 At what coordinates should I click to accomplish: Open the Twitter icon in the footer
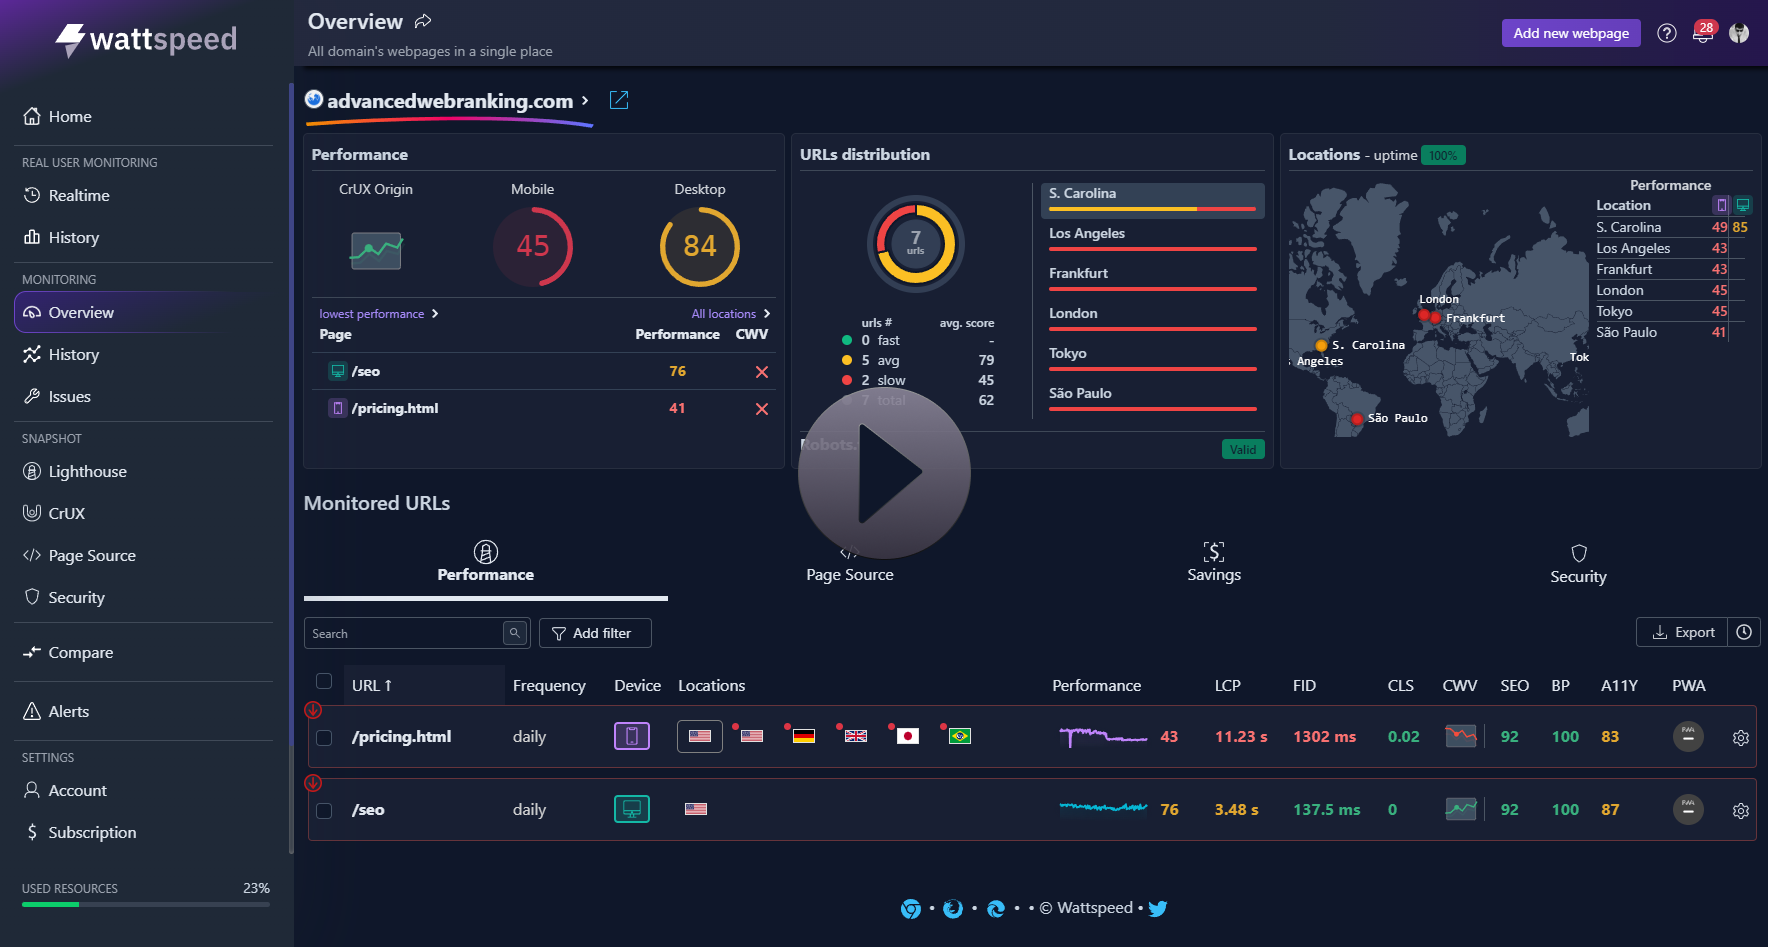point(1158,908)
